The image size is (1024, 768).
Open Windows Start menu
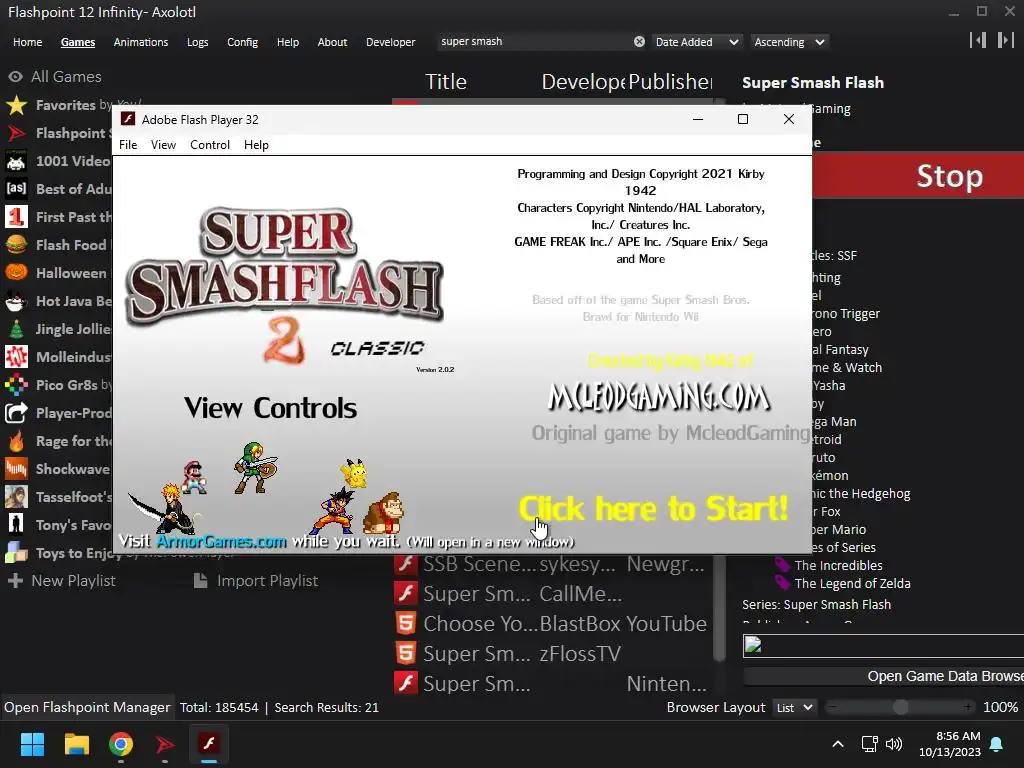(x=32, y=744)
